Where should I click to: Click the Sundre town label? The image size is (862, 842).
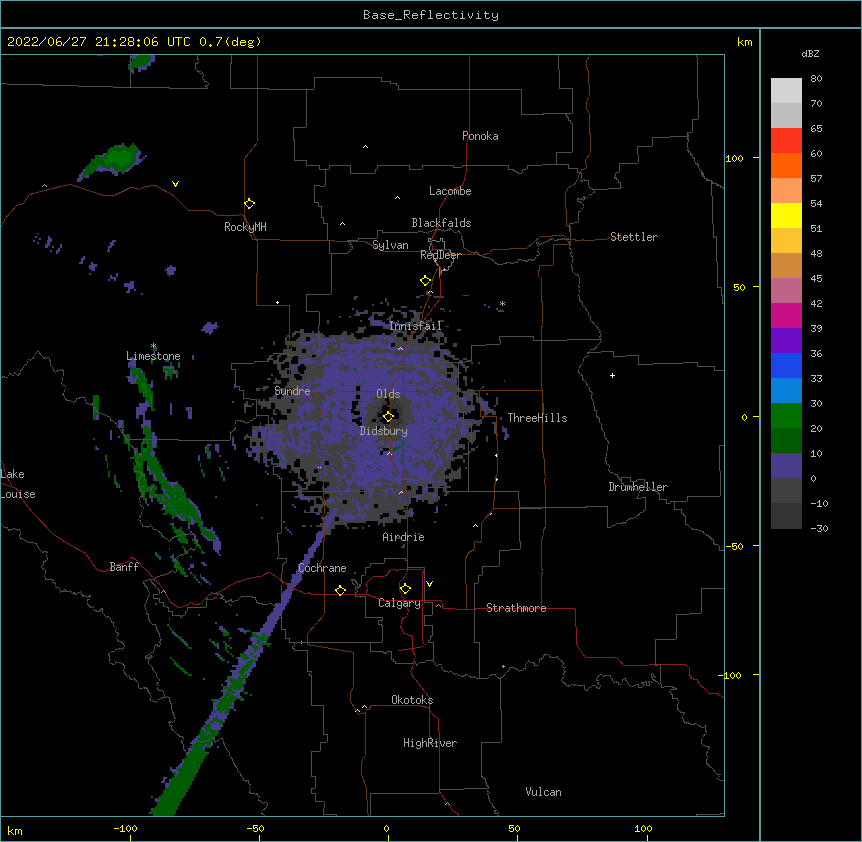pyautogui.click(x=292, y=391)
